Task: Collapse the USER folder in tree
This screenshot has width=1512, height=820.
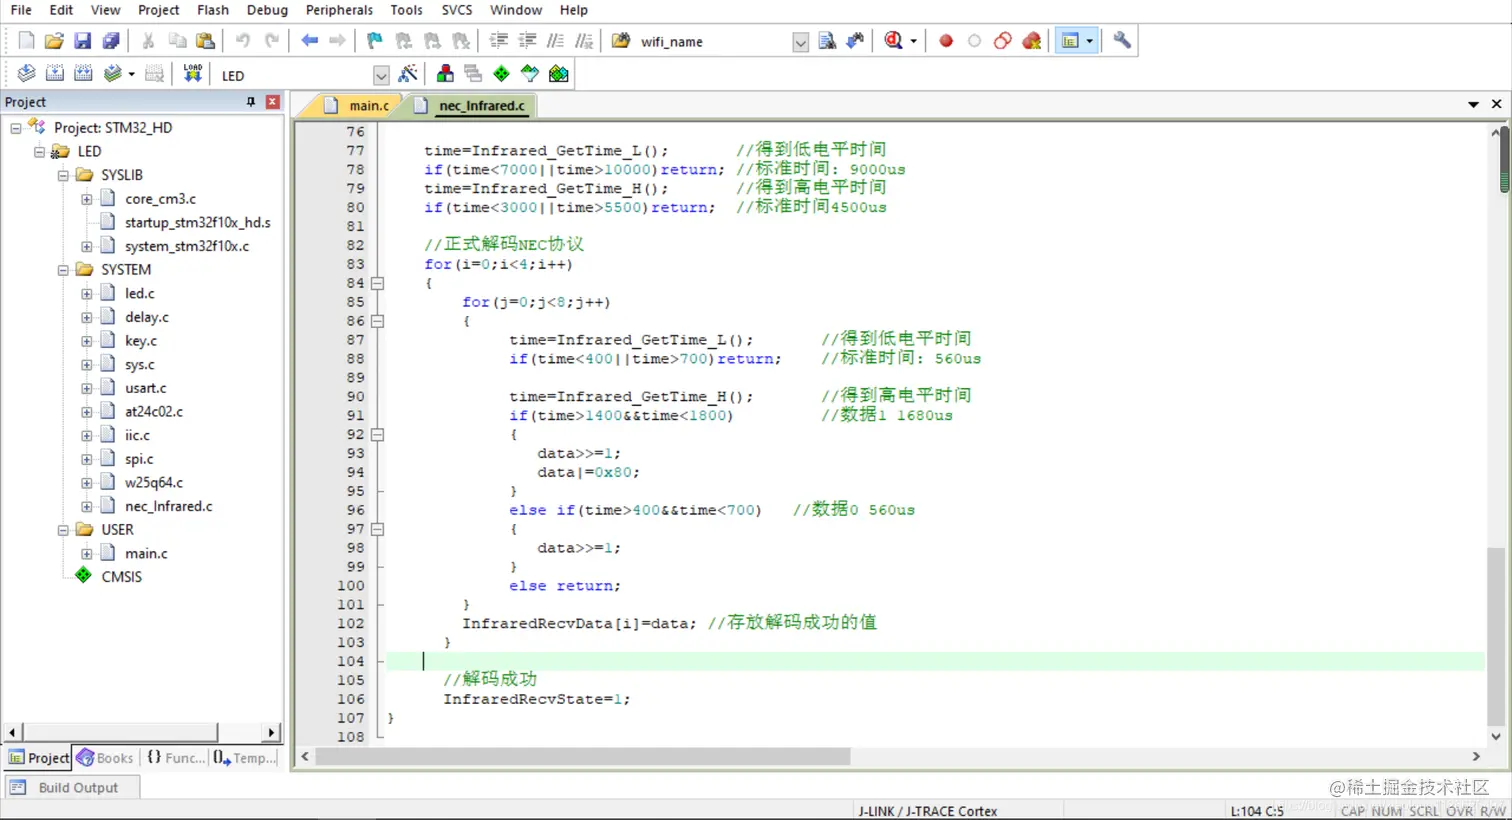Action: (63, 530)
